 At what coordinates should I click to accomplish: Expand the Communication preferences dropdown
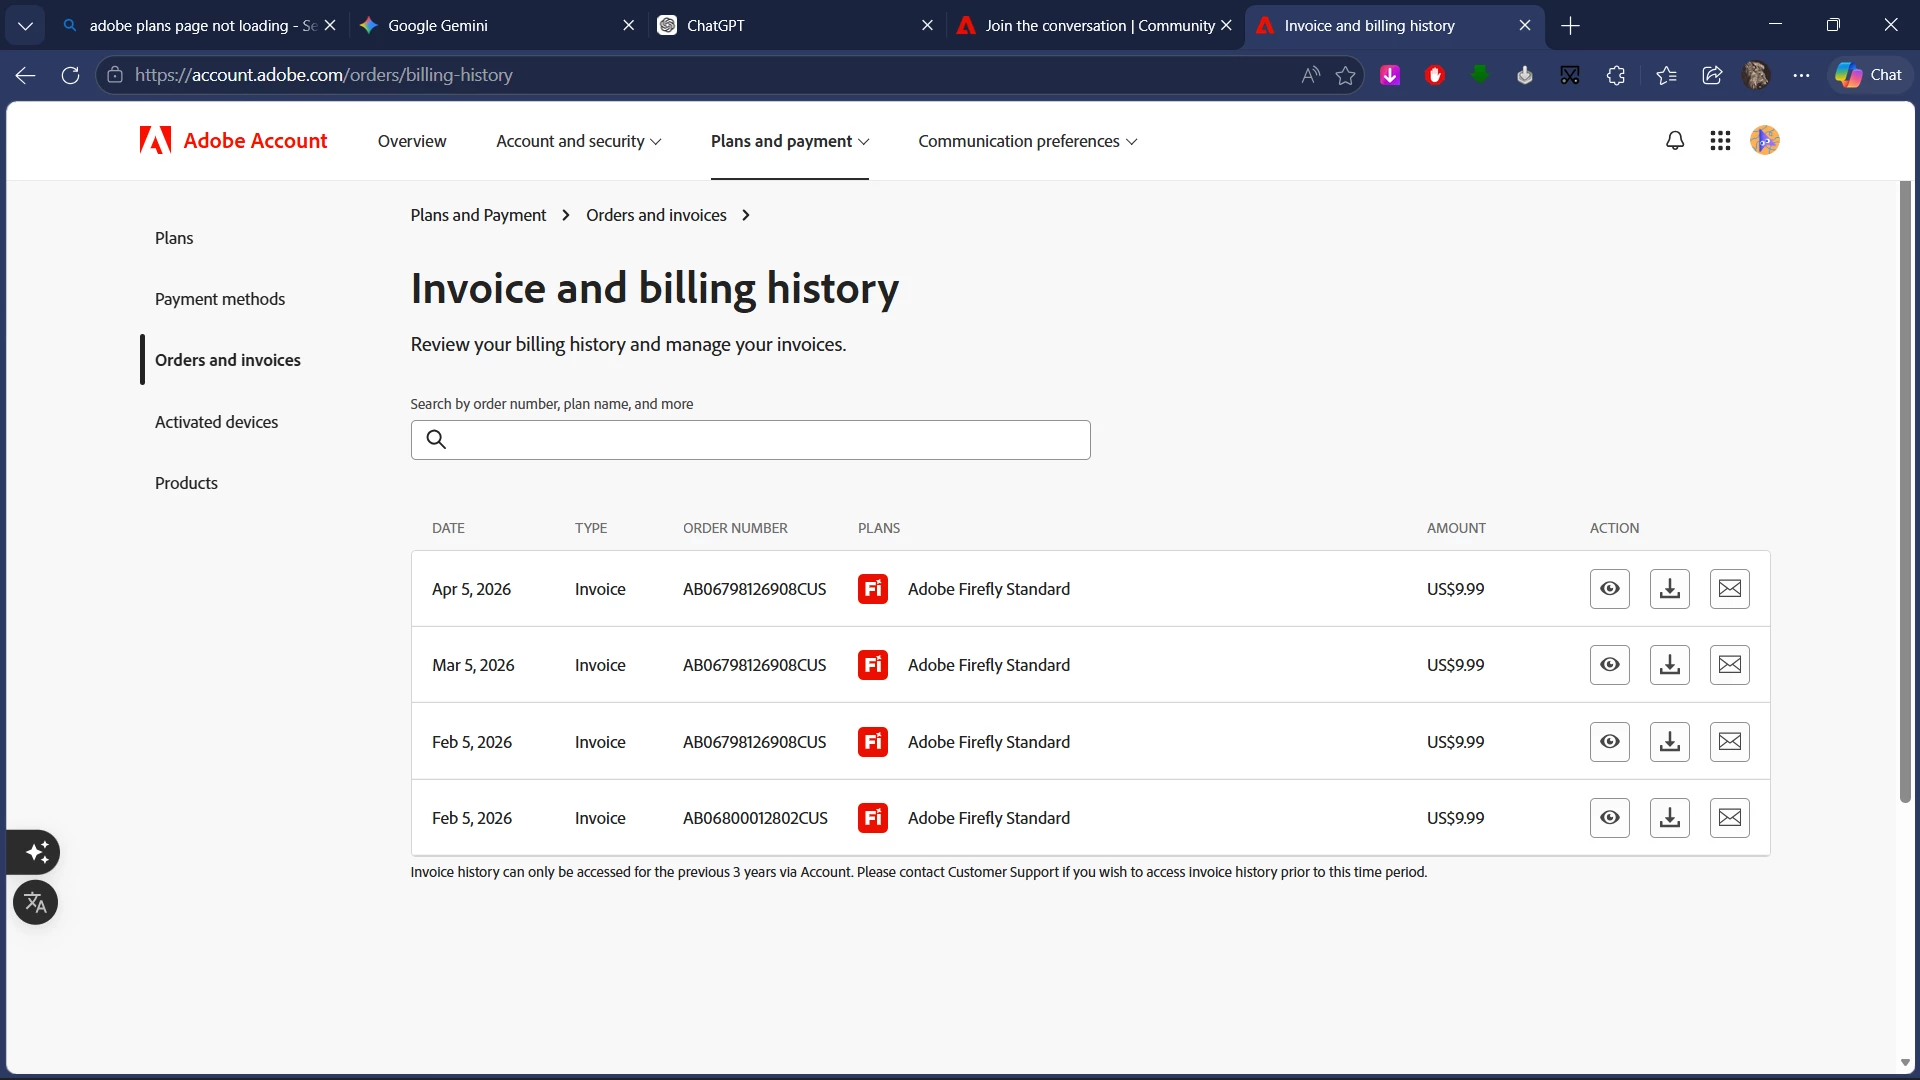pyautogui.click(x=1027, y=141)
